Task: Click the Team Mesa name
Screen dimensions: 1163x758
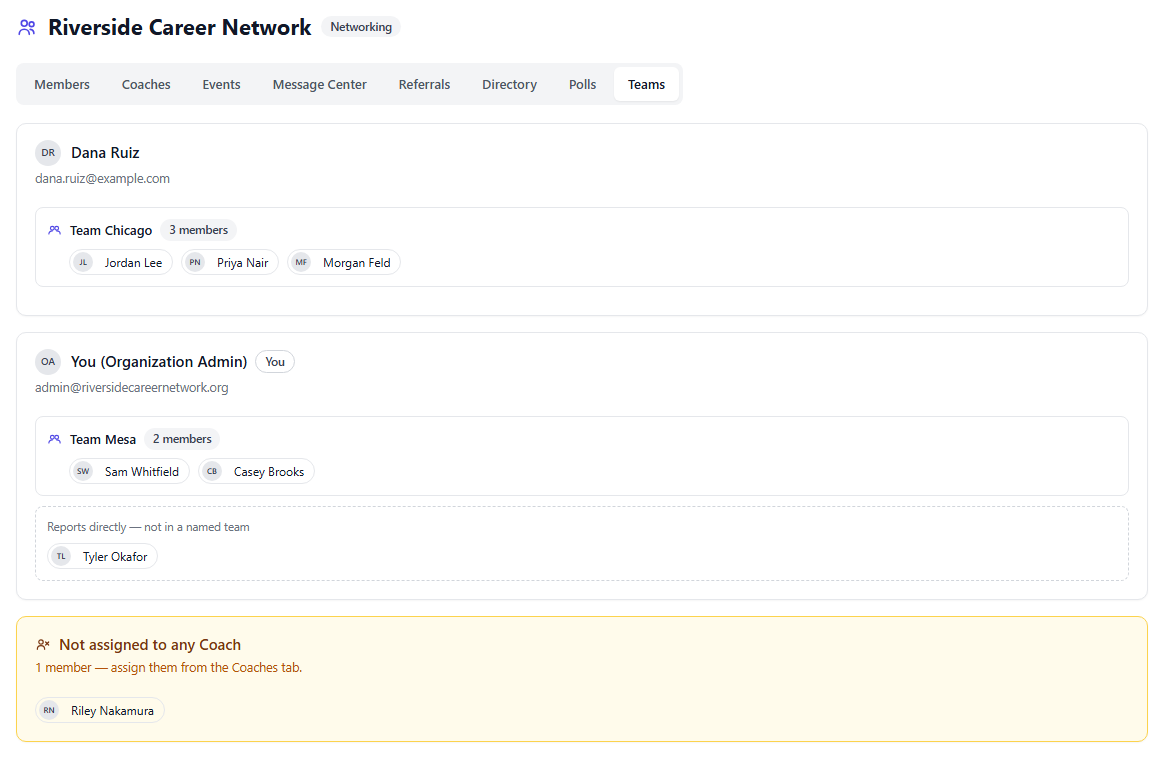Action: tap(103, 440)
